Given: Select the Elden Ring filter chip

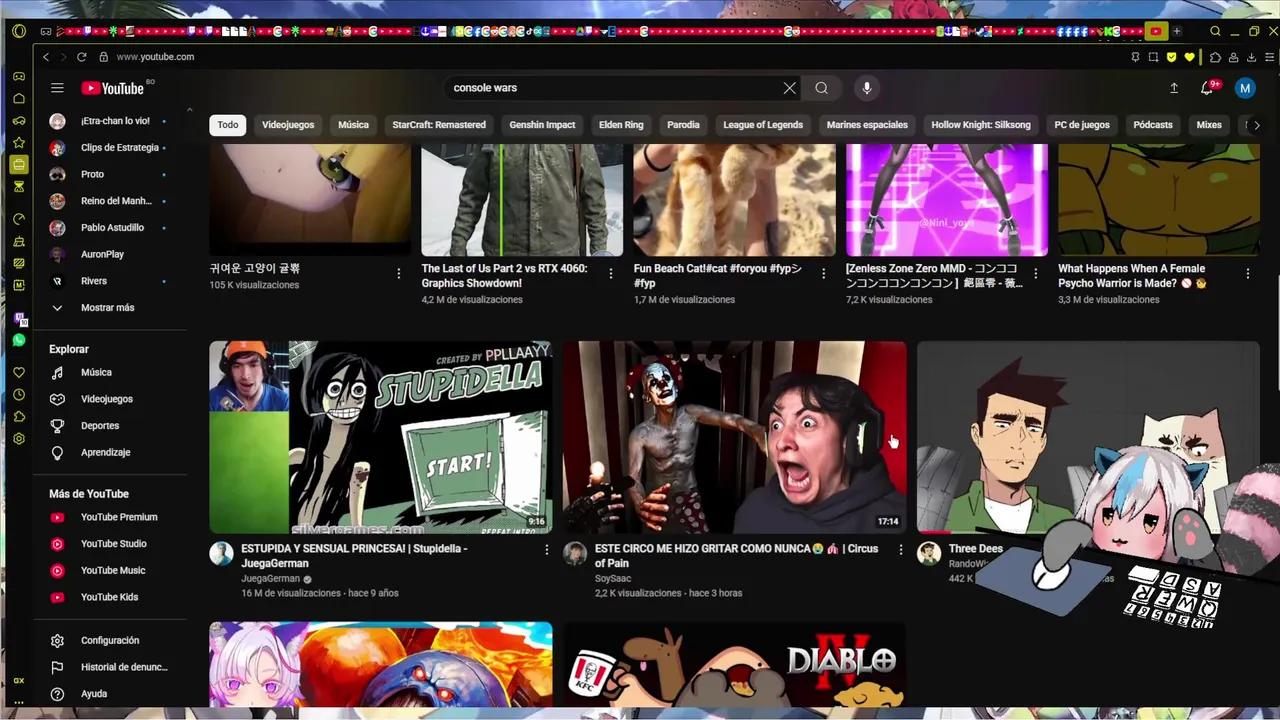Looking at the screenshot, I should pyautogui.click(x=621, y=125).
